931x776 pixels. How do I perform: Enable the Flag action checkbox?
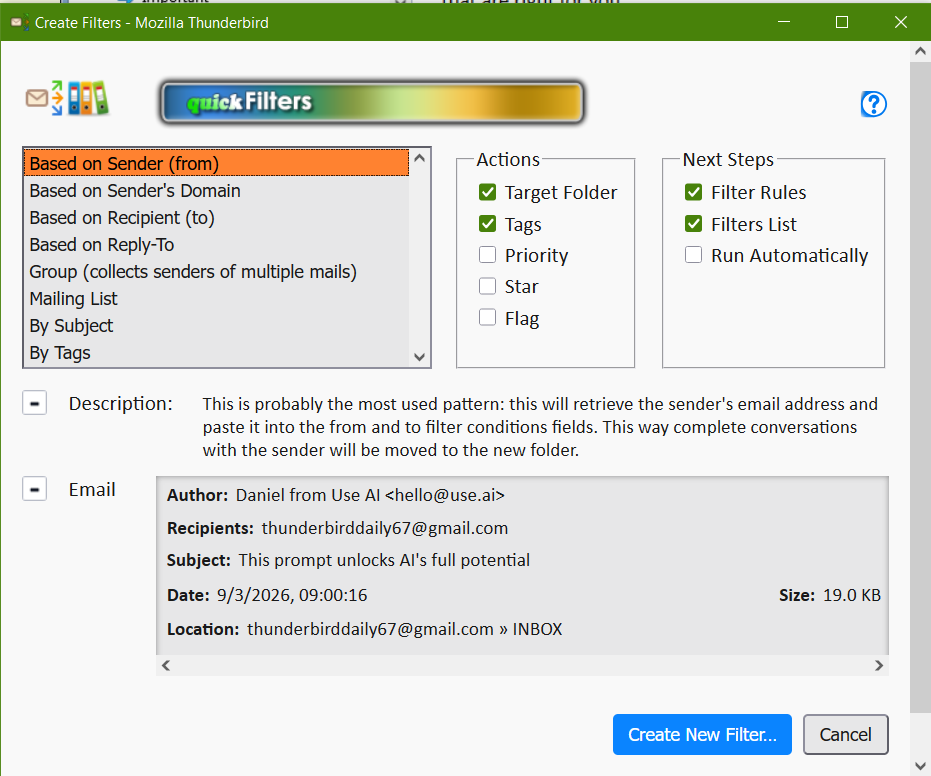[488, 318]
